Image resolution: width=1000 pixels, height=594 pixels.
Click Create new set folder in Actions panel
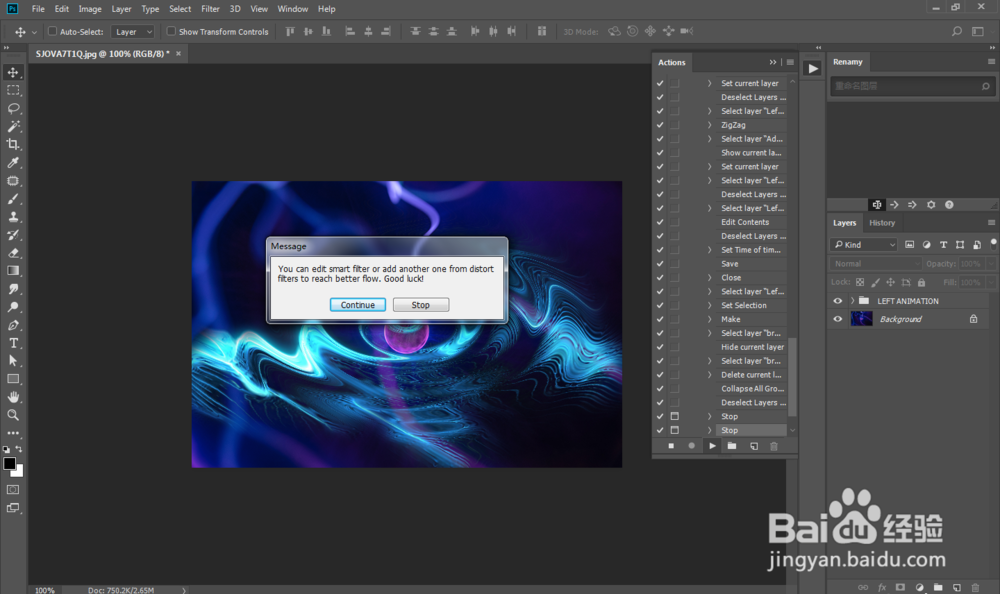(x=732, y=446)
